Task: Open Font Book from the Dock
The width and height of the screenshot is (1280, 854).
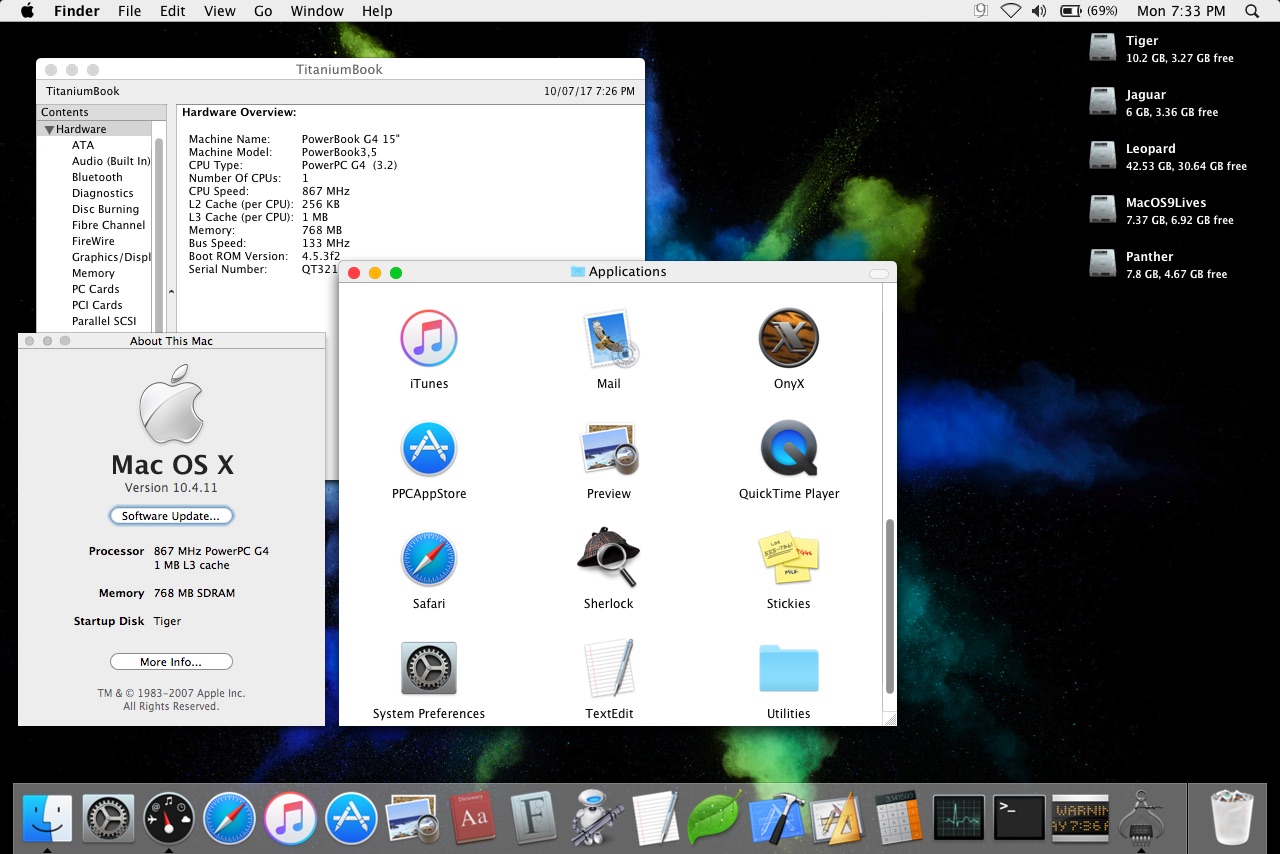Action: pyautogui.click(x=533, y=820)
